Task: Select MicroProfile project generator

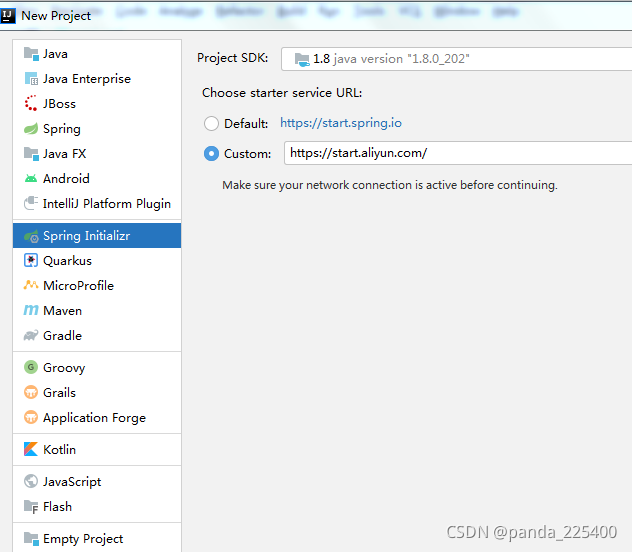Action: (78, 286)
